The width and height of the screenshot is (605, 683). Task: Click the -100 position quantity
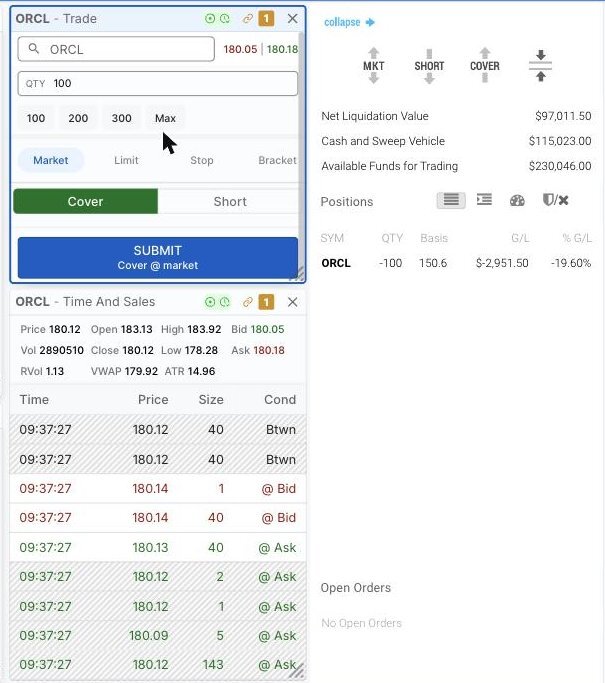pos(390,263)
